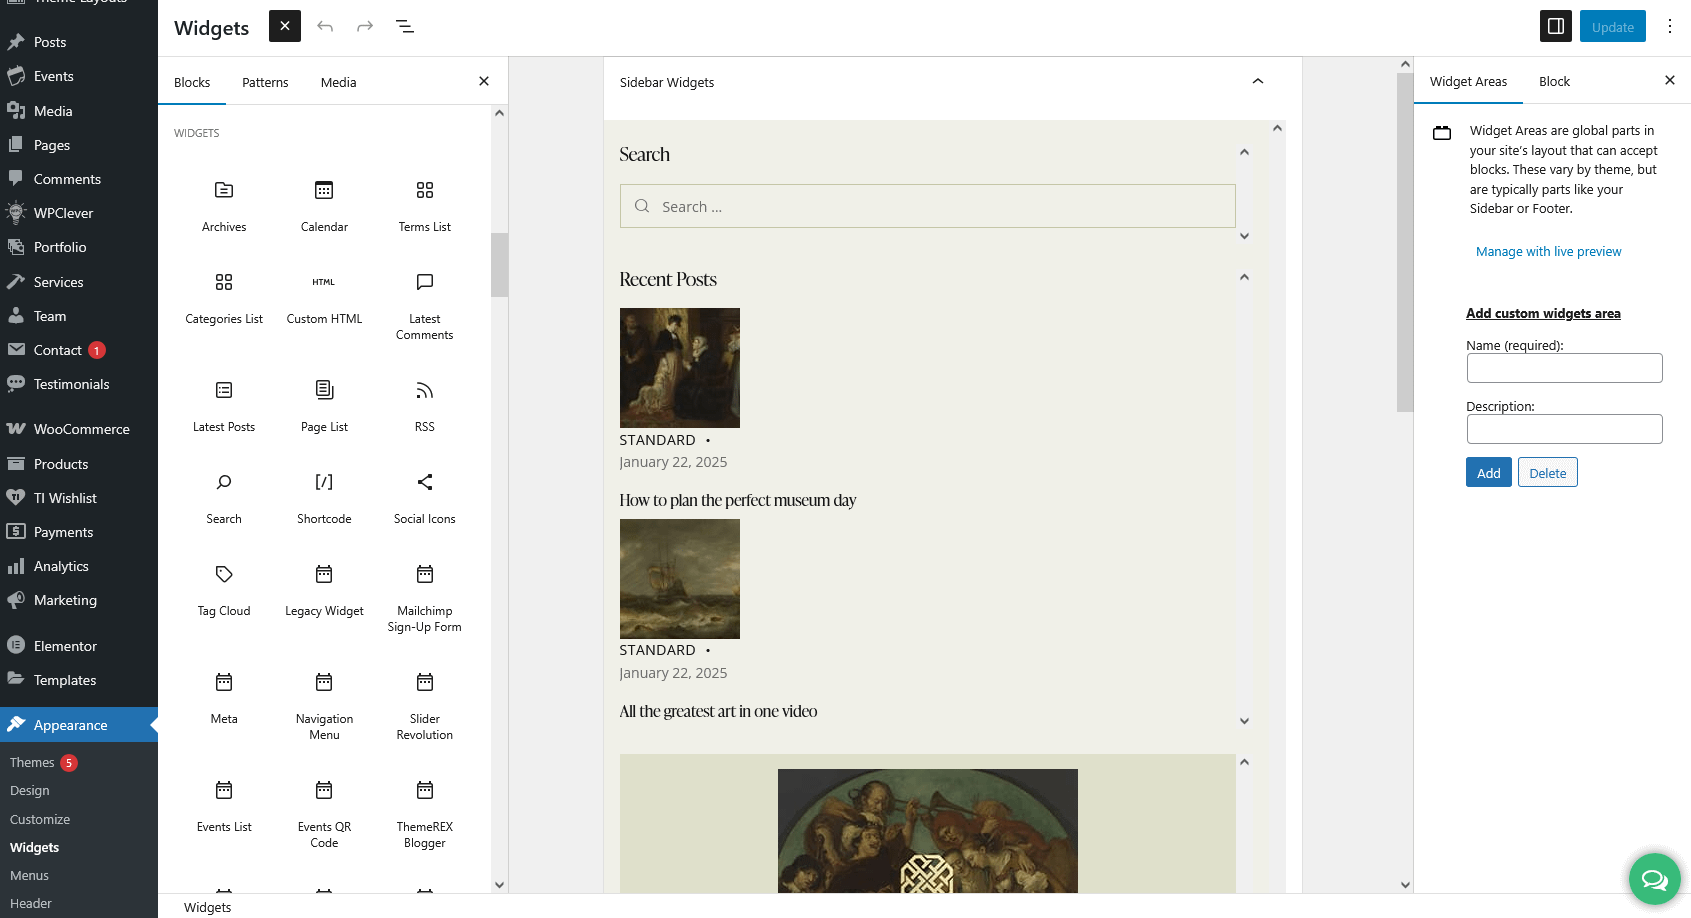Click the Delete widgets area button
The image size is (1691, 918).
pos(1547,472)
